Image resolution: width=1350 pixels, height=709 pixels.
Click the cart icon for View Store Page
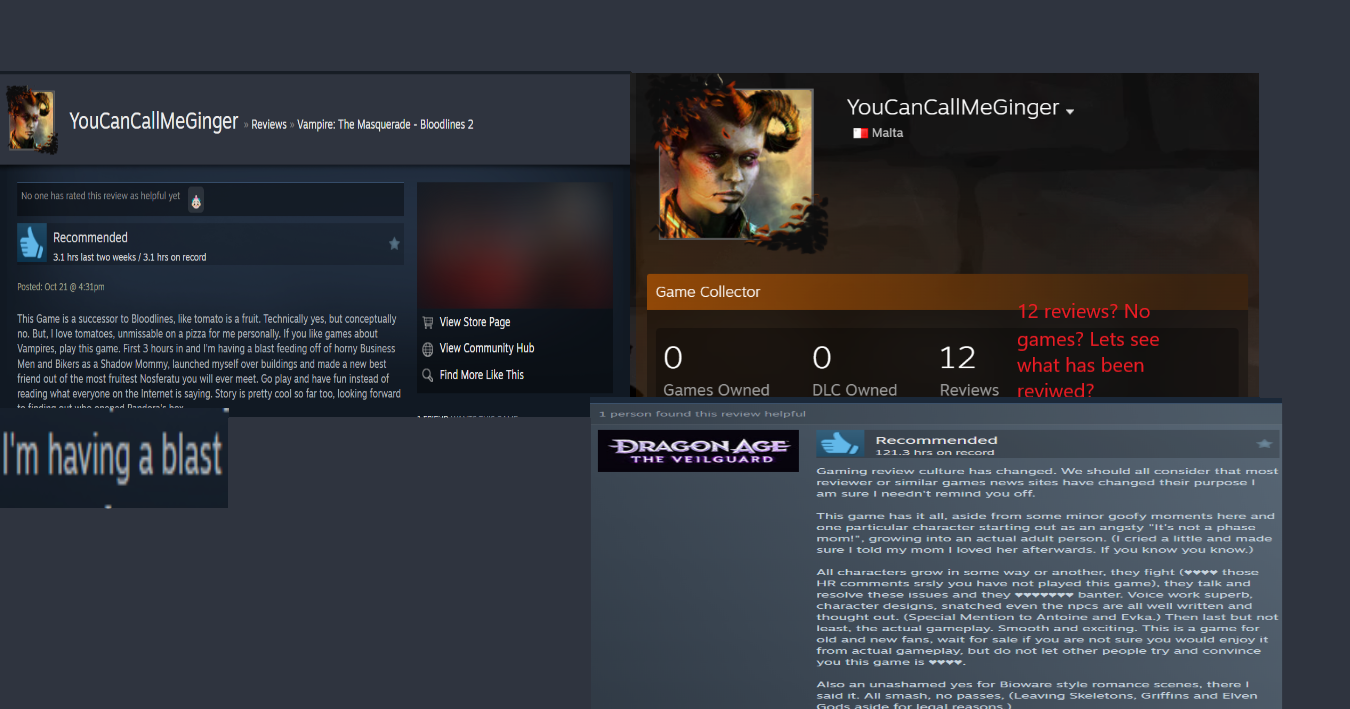428,322
